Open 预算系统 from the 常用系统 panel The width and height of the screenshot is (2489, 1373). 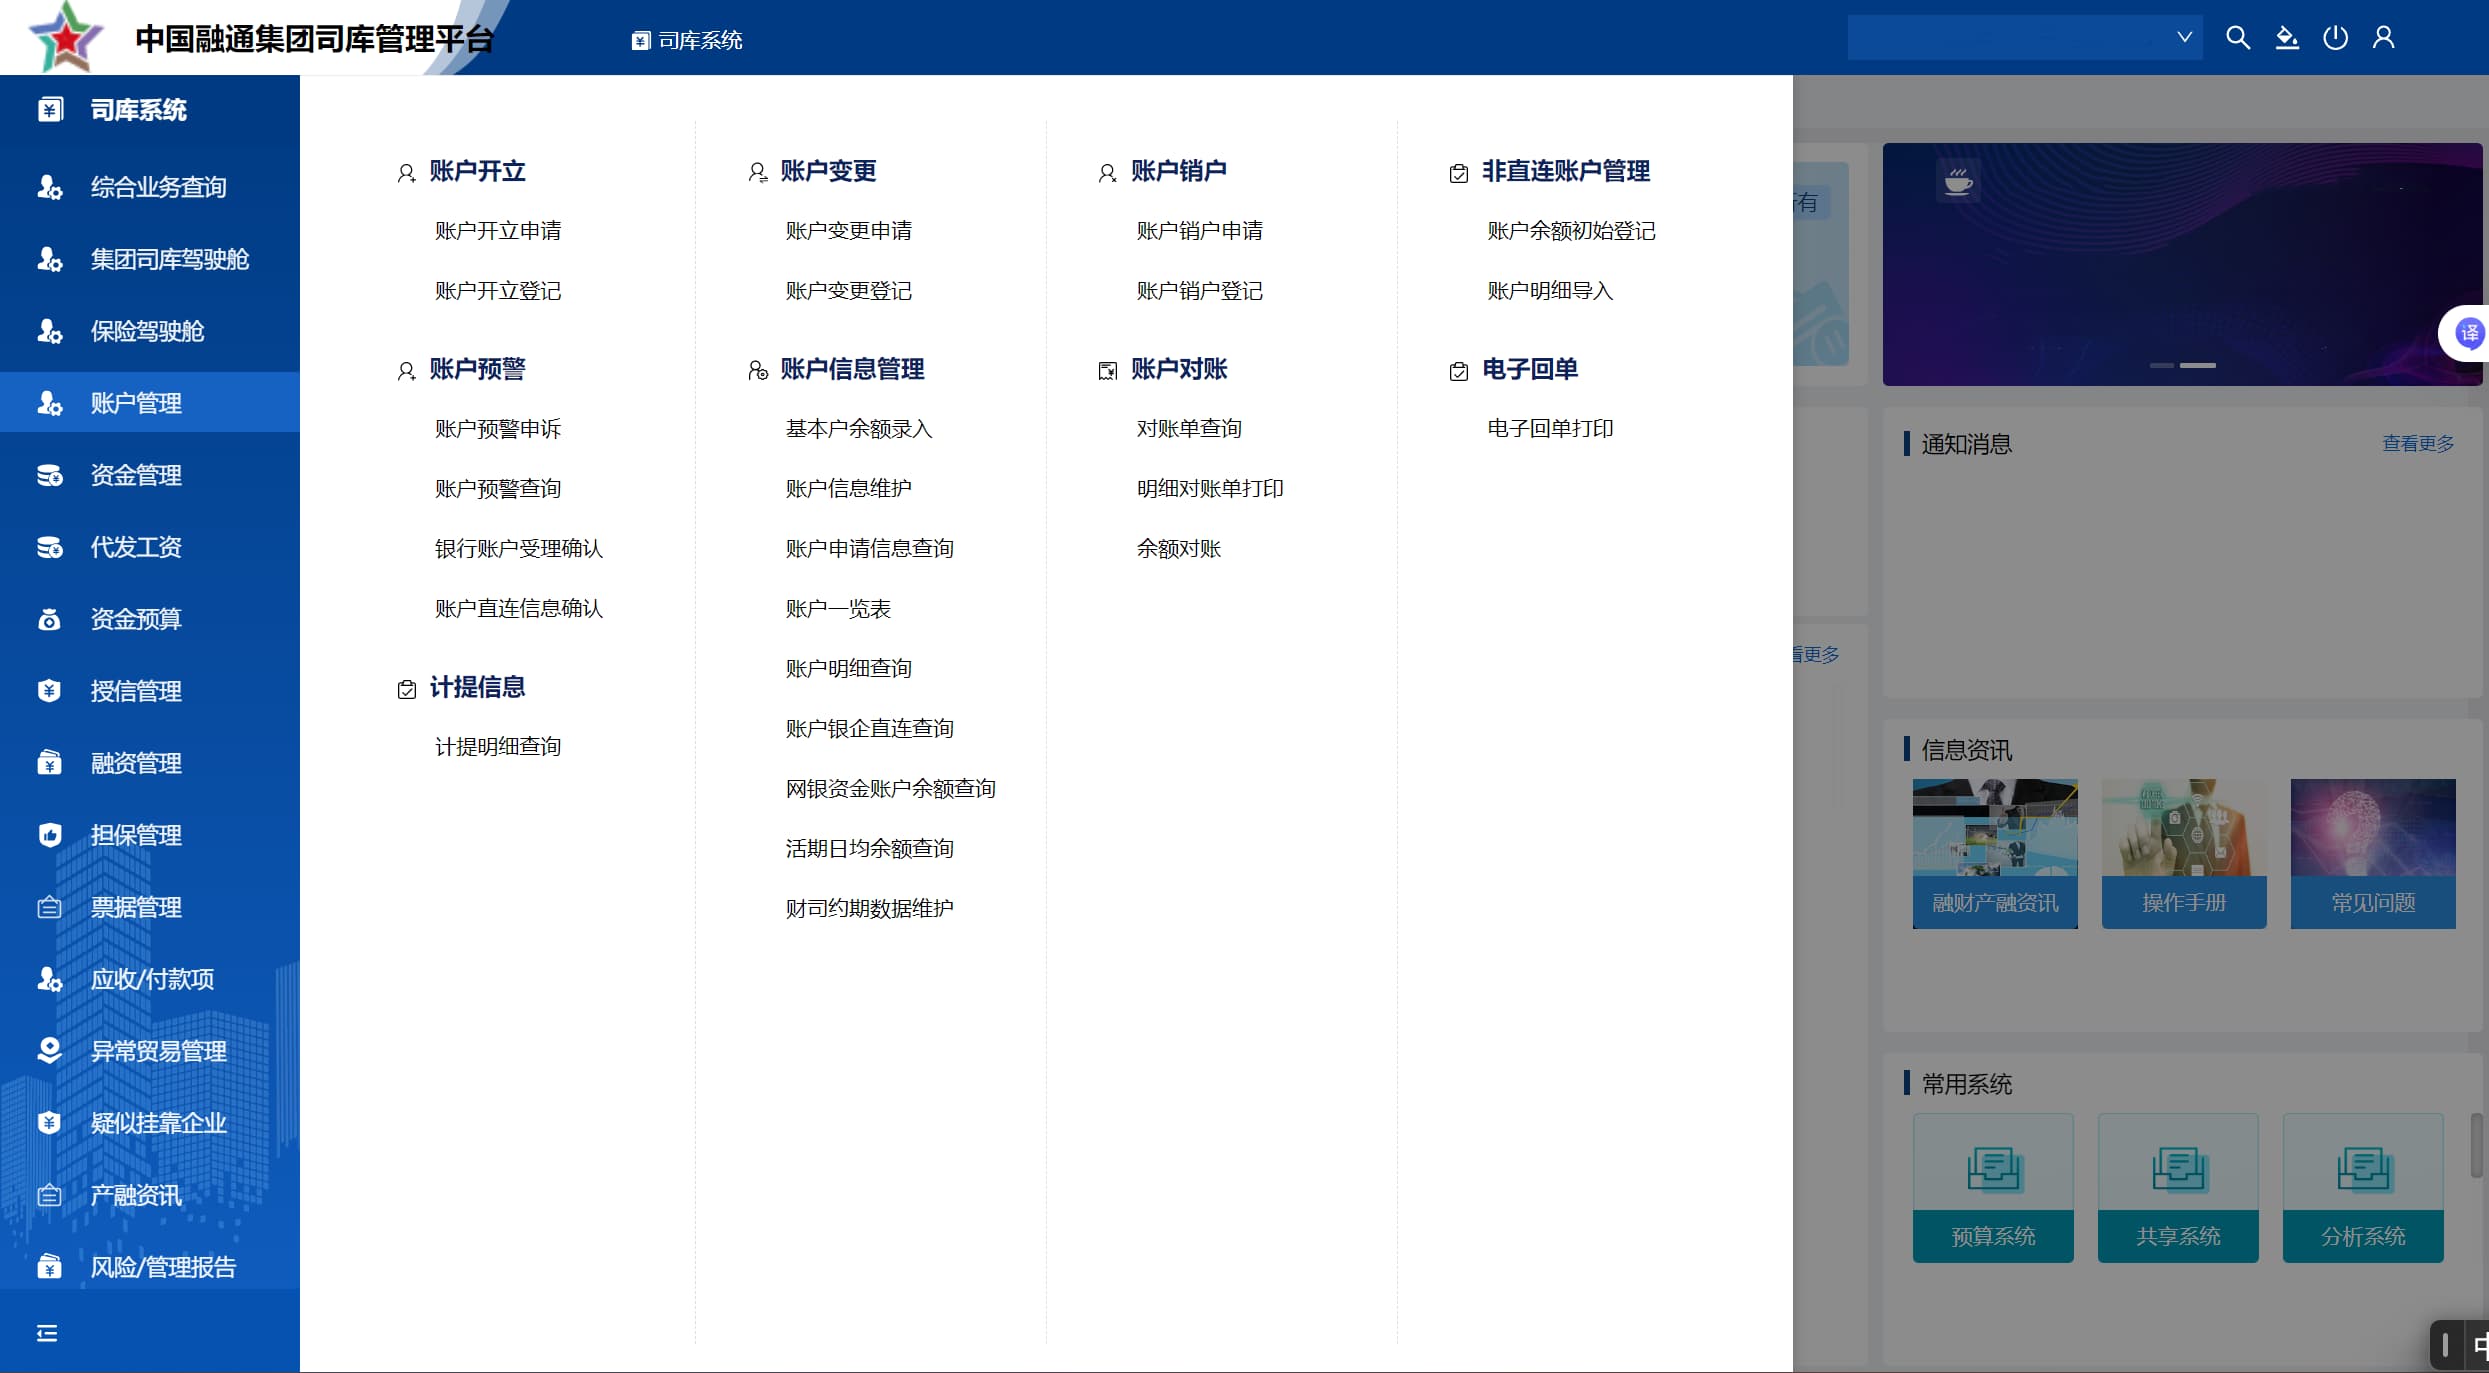[1992, 1188]
